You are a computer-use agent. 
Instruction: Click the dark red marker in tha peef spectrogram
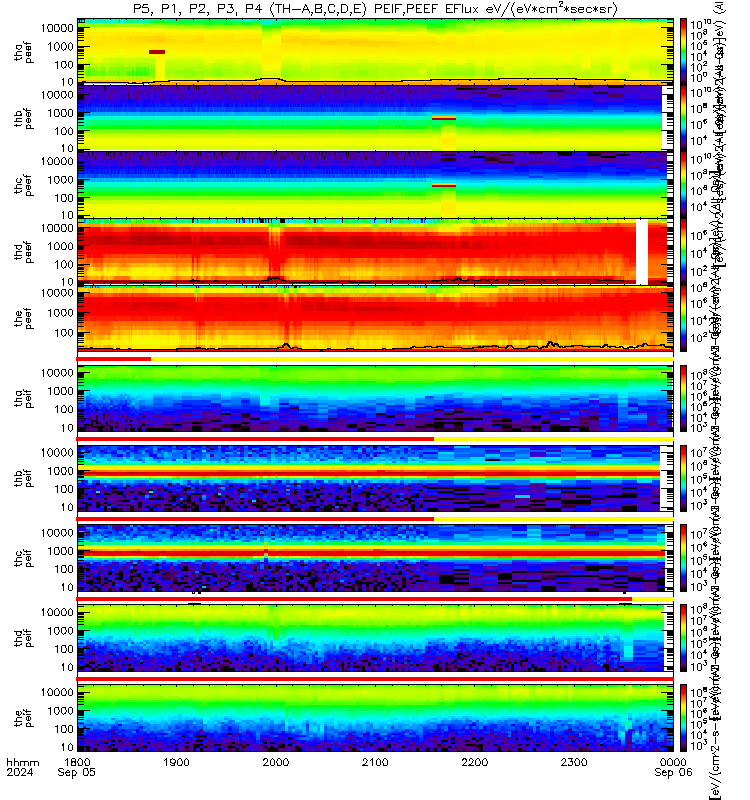pos(157,52)
